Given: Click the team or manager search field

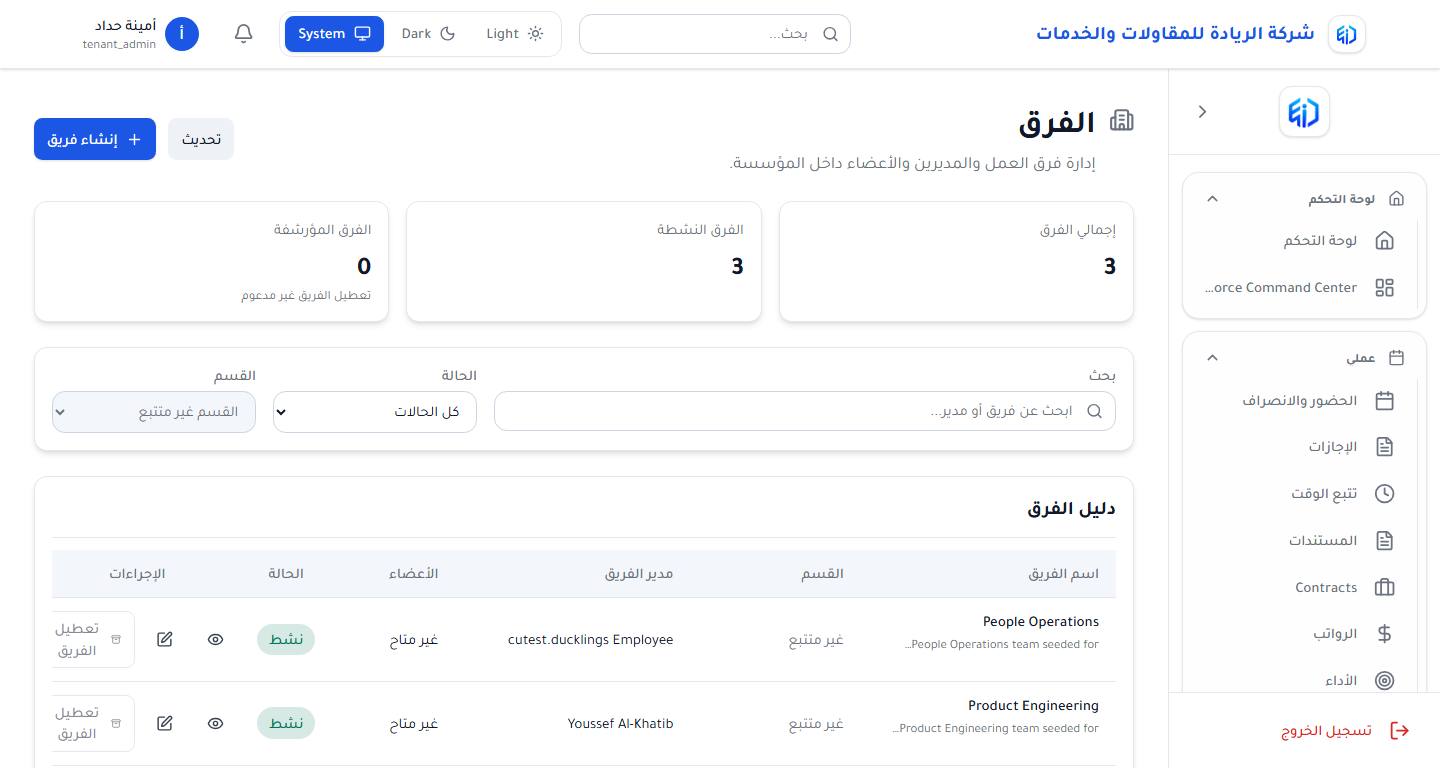Looking at the screenshot, I should pos(805,412).
